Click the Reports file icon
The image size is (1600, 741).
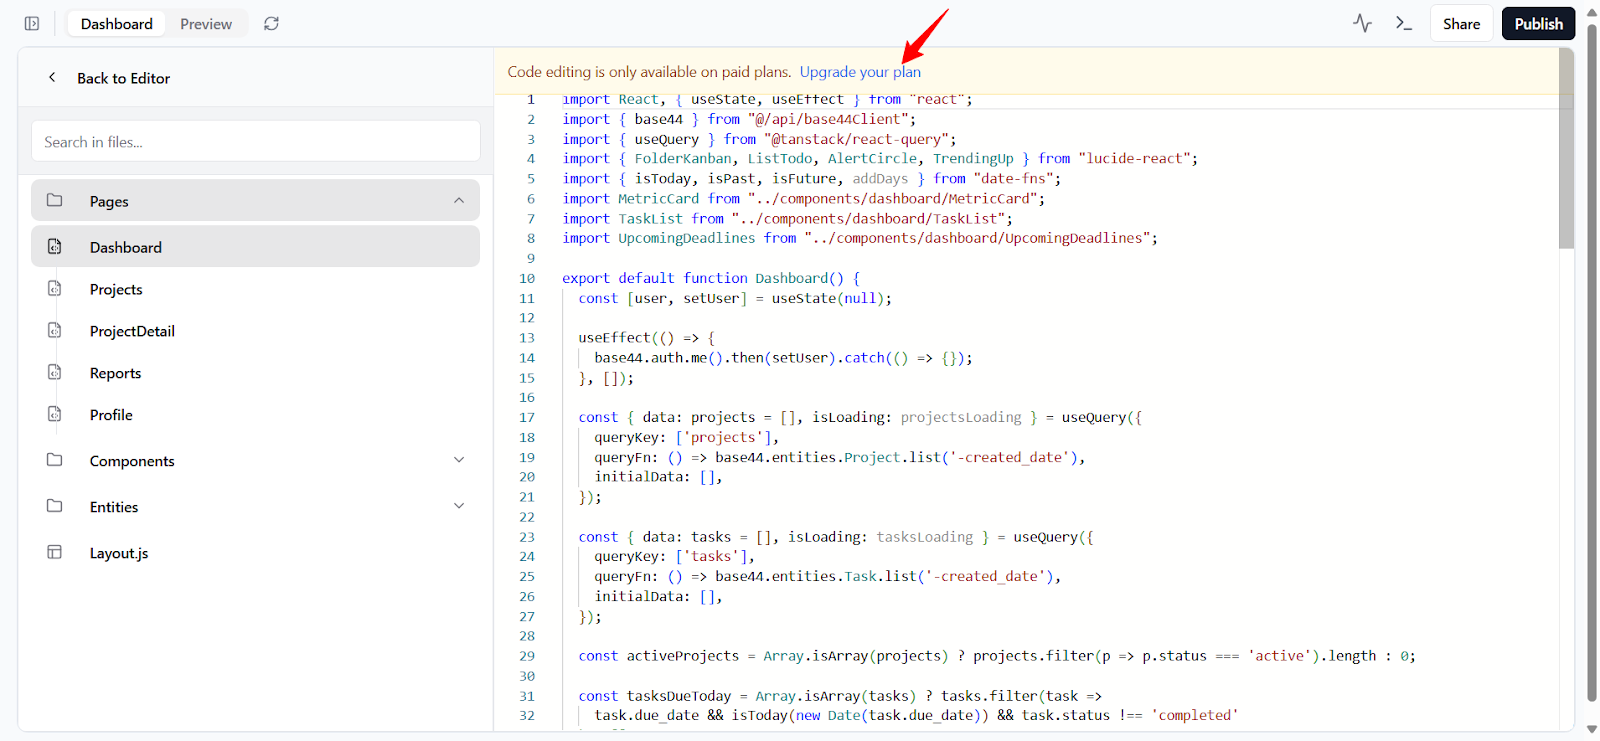(x=55, y=372)
